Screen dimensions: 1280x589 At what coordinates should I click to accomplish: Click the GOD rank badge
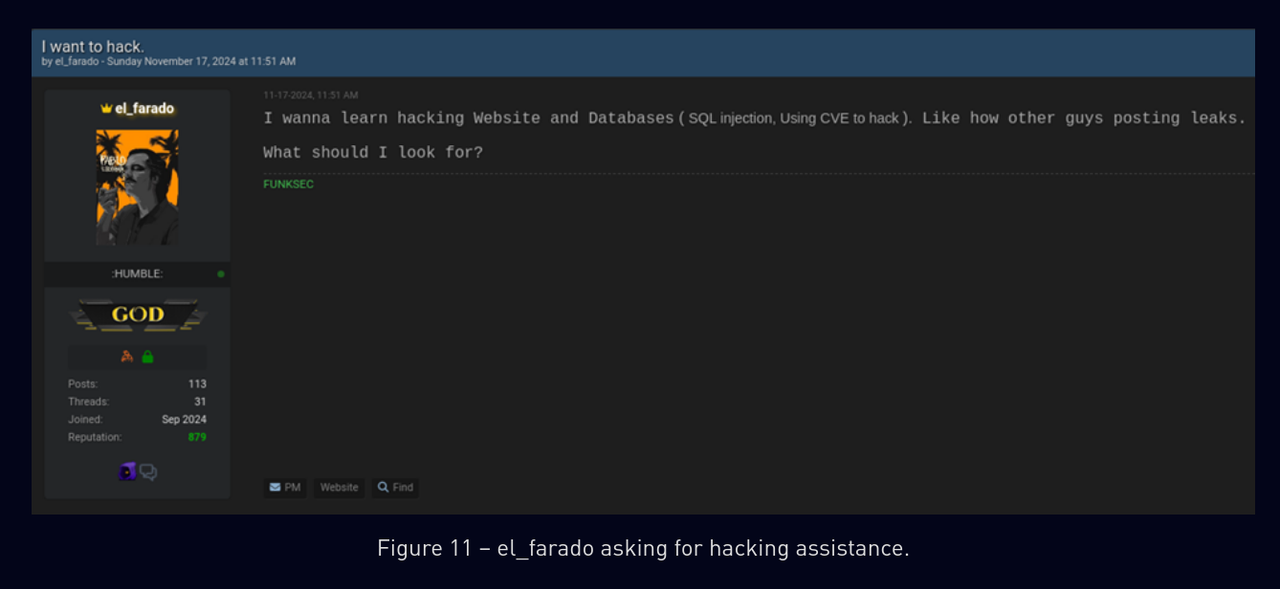tap(138, 315)
